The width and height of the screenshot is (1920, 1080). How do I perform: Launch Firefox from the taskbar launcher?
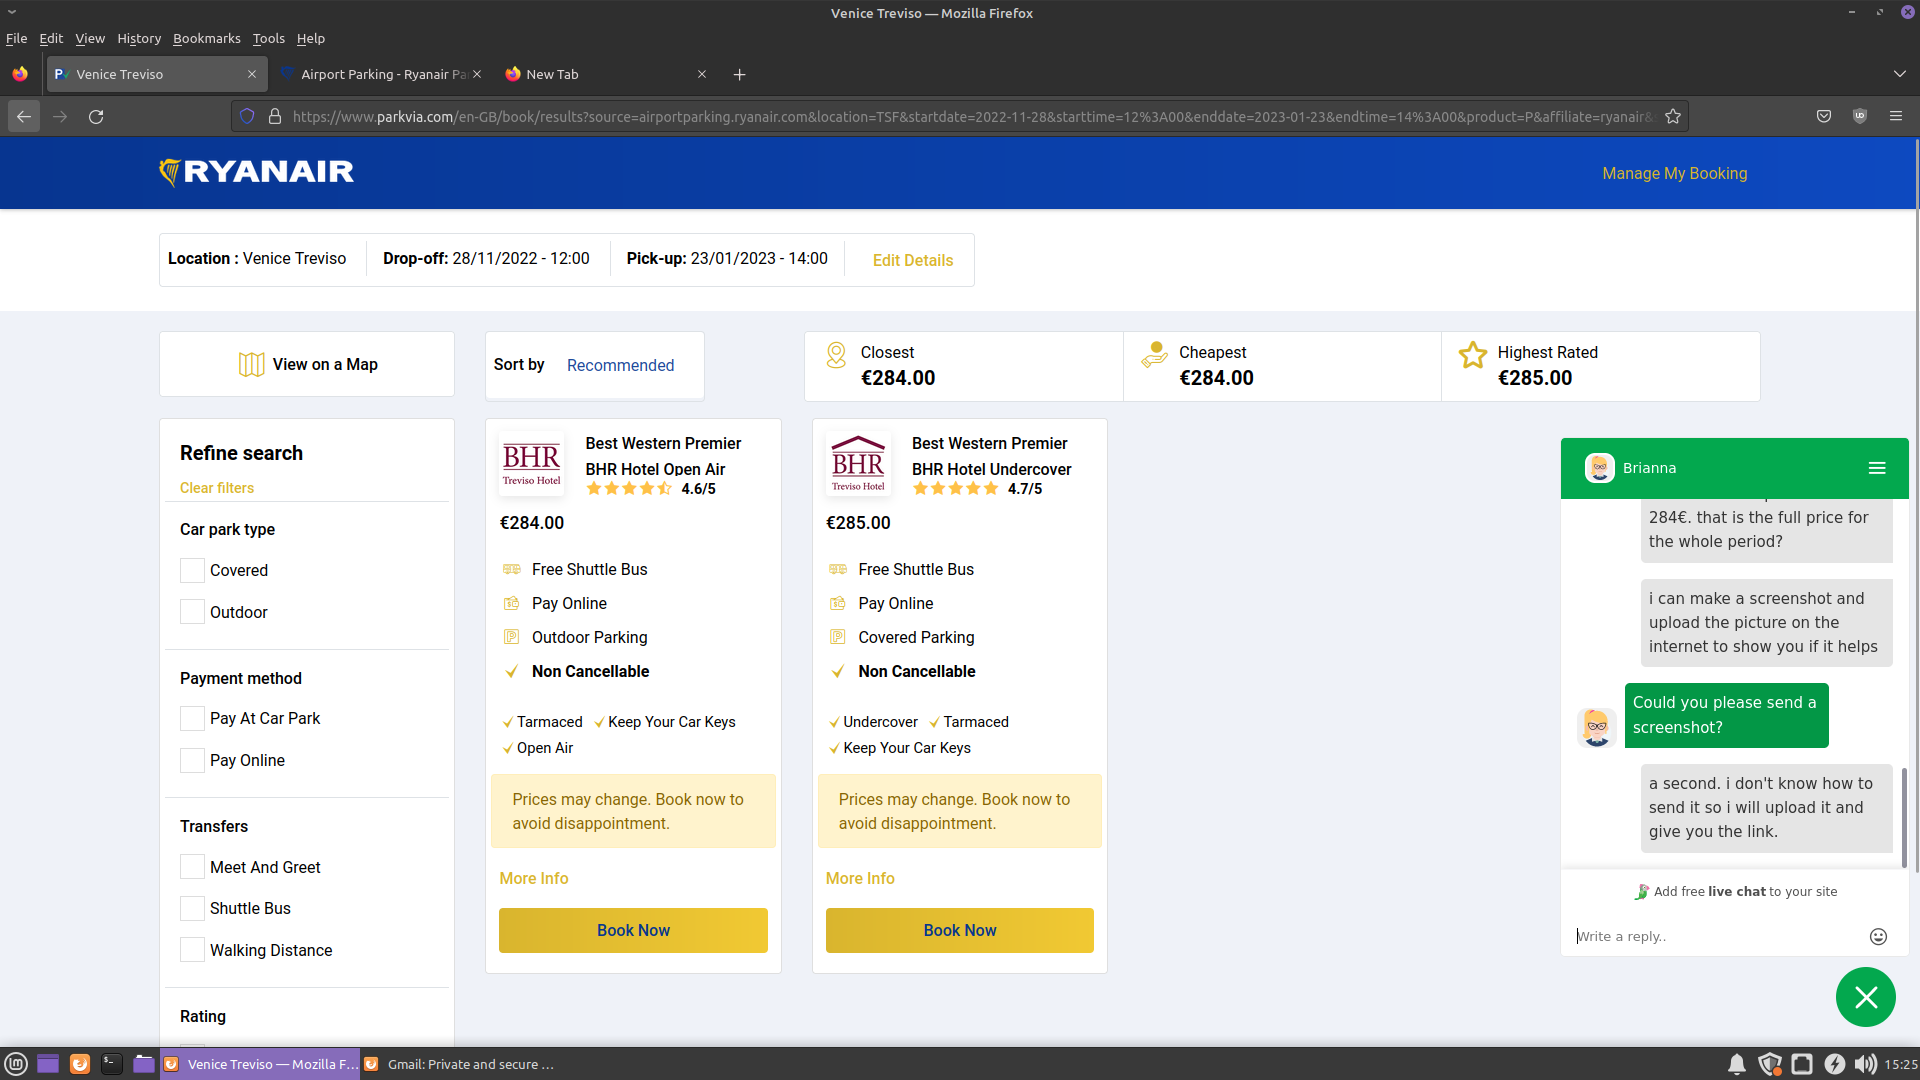80,1064
